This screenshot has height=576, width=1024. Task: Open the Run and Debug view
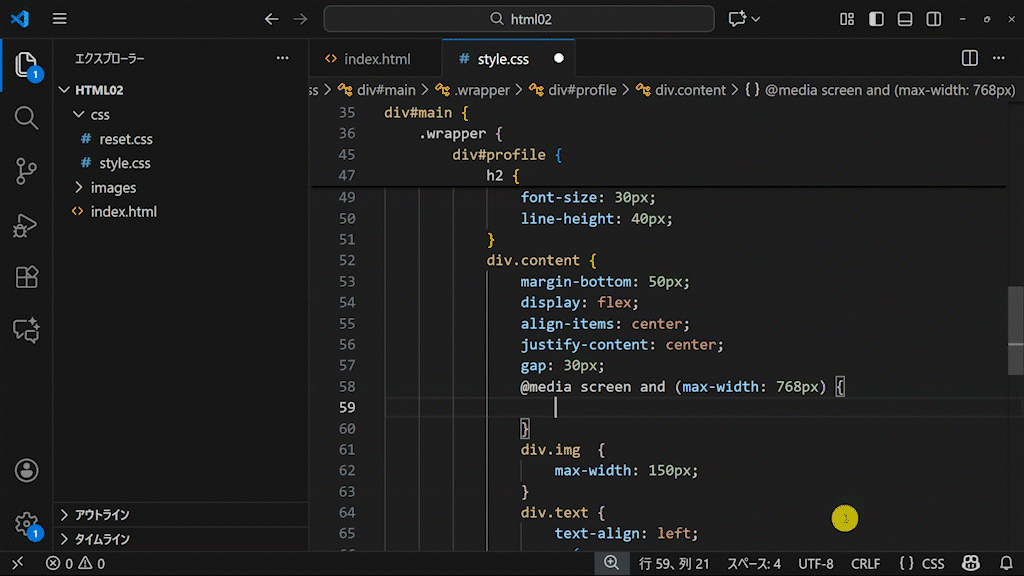pos(26,225)
